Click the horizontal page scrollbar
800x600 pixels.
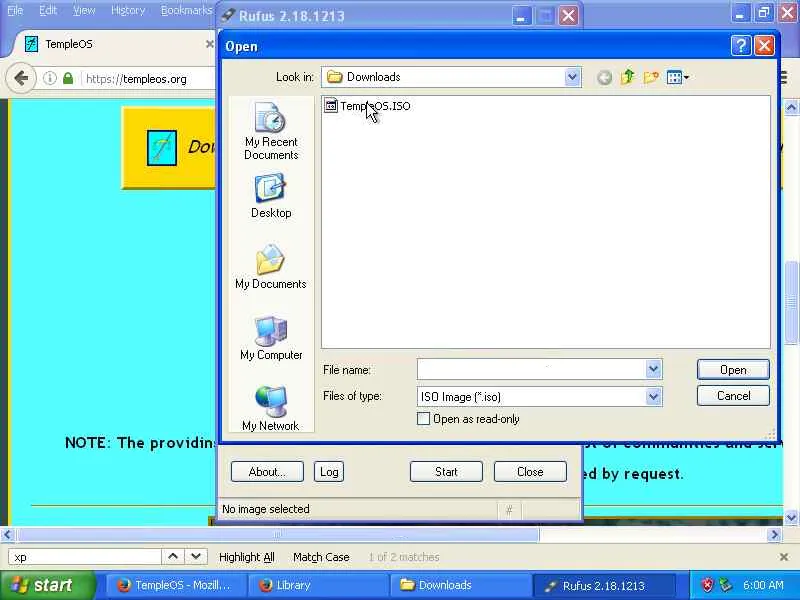click(277, 535)
